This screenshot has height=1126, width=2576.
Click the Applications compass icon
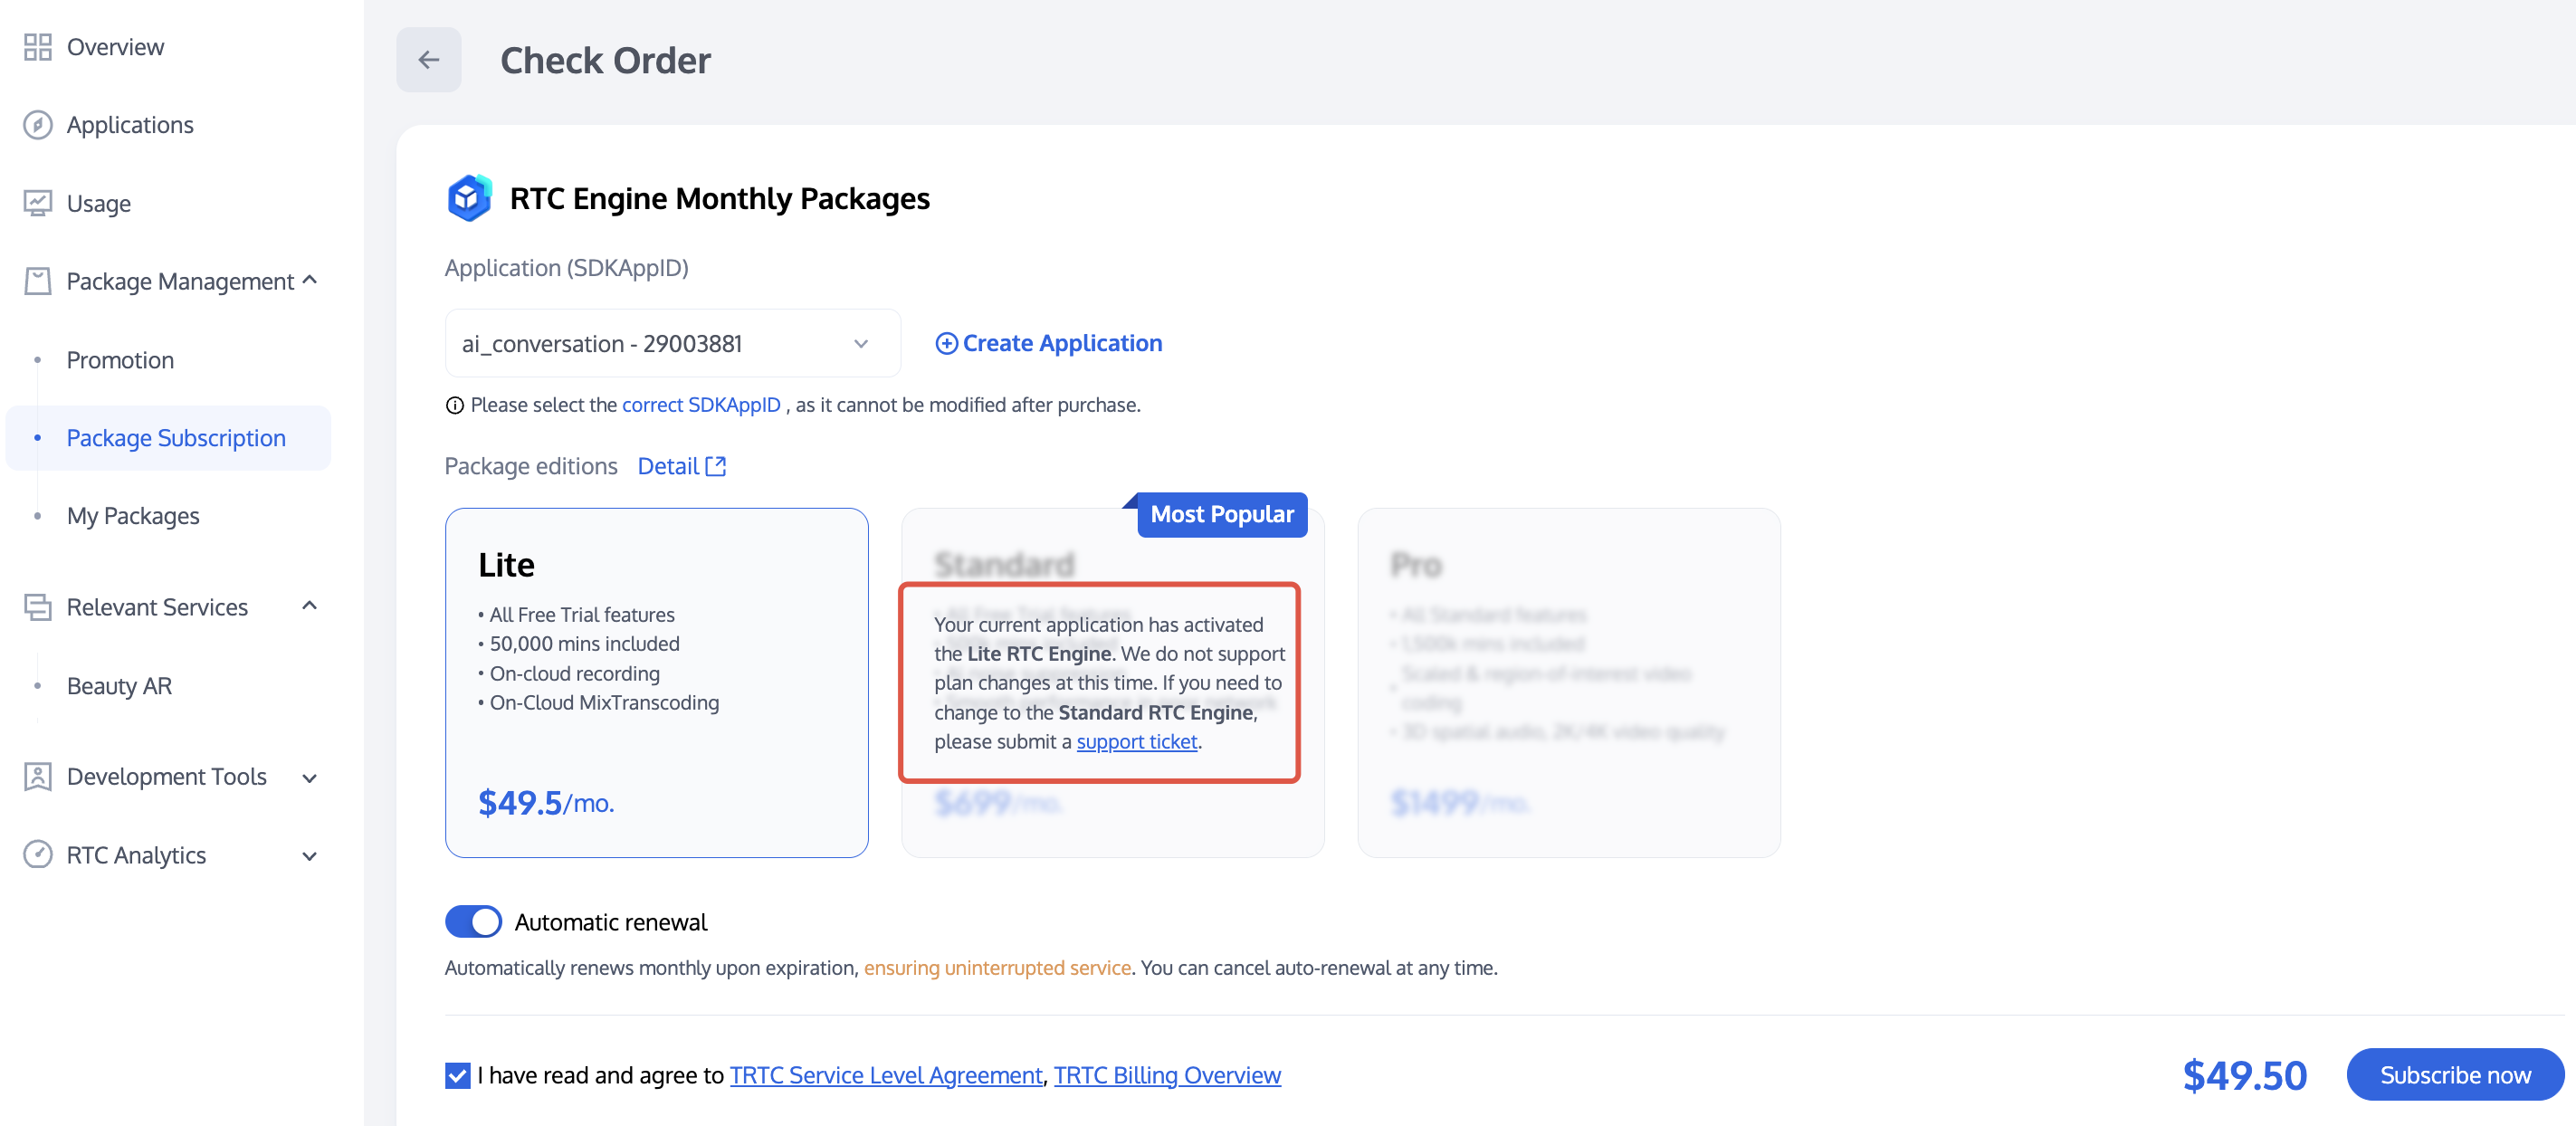(x=37, y=125)
